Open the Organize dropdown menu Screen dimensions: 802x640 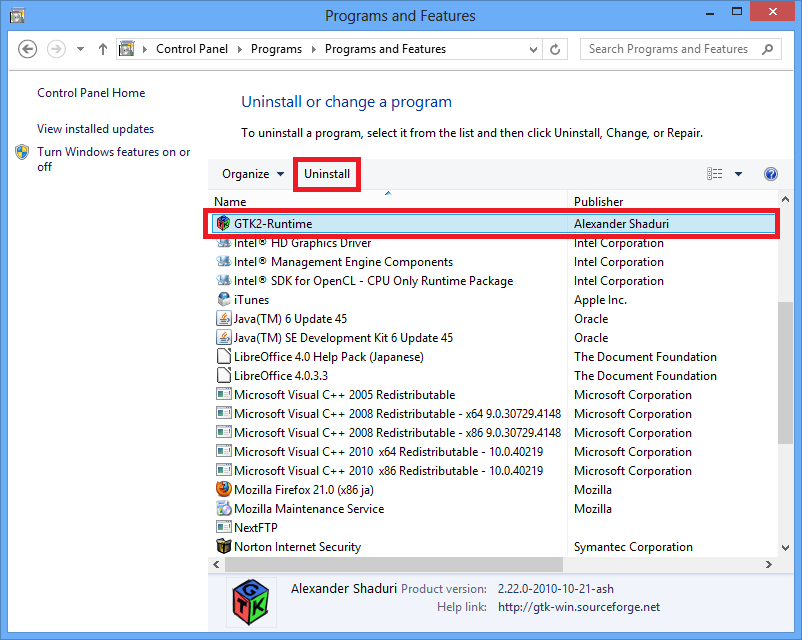253,174
